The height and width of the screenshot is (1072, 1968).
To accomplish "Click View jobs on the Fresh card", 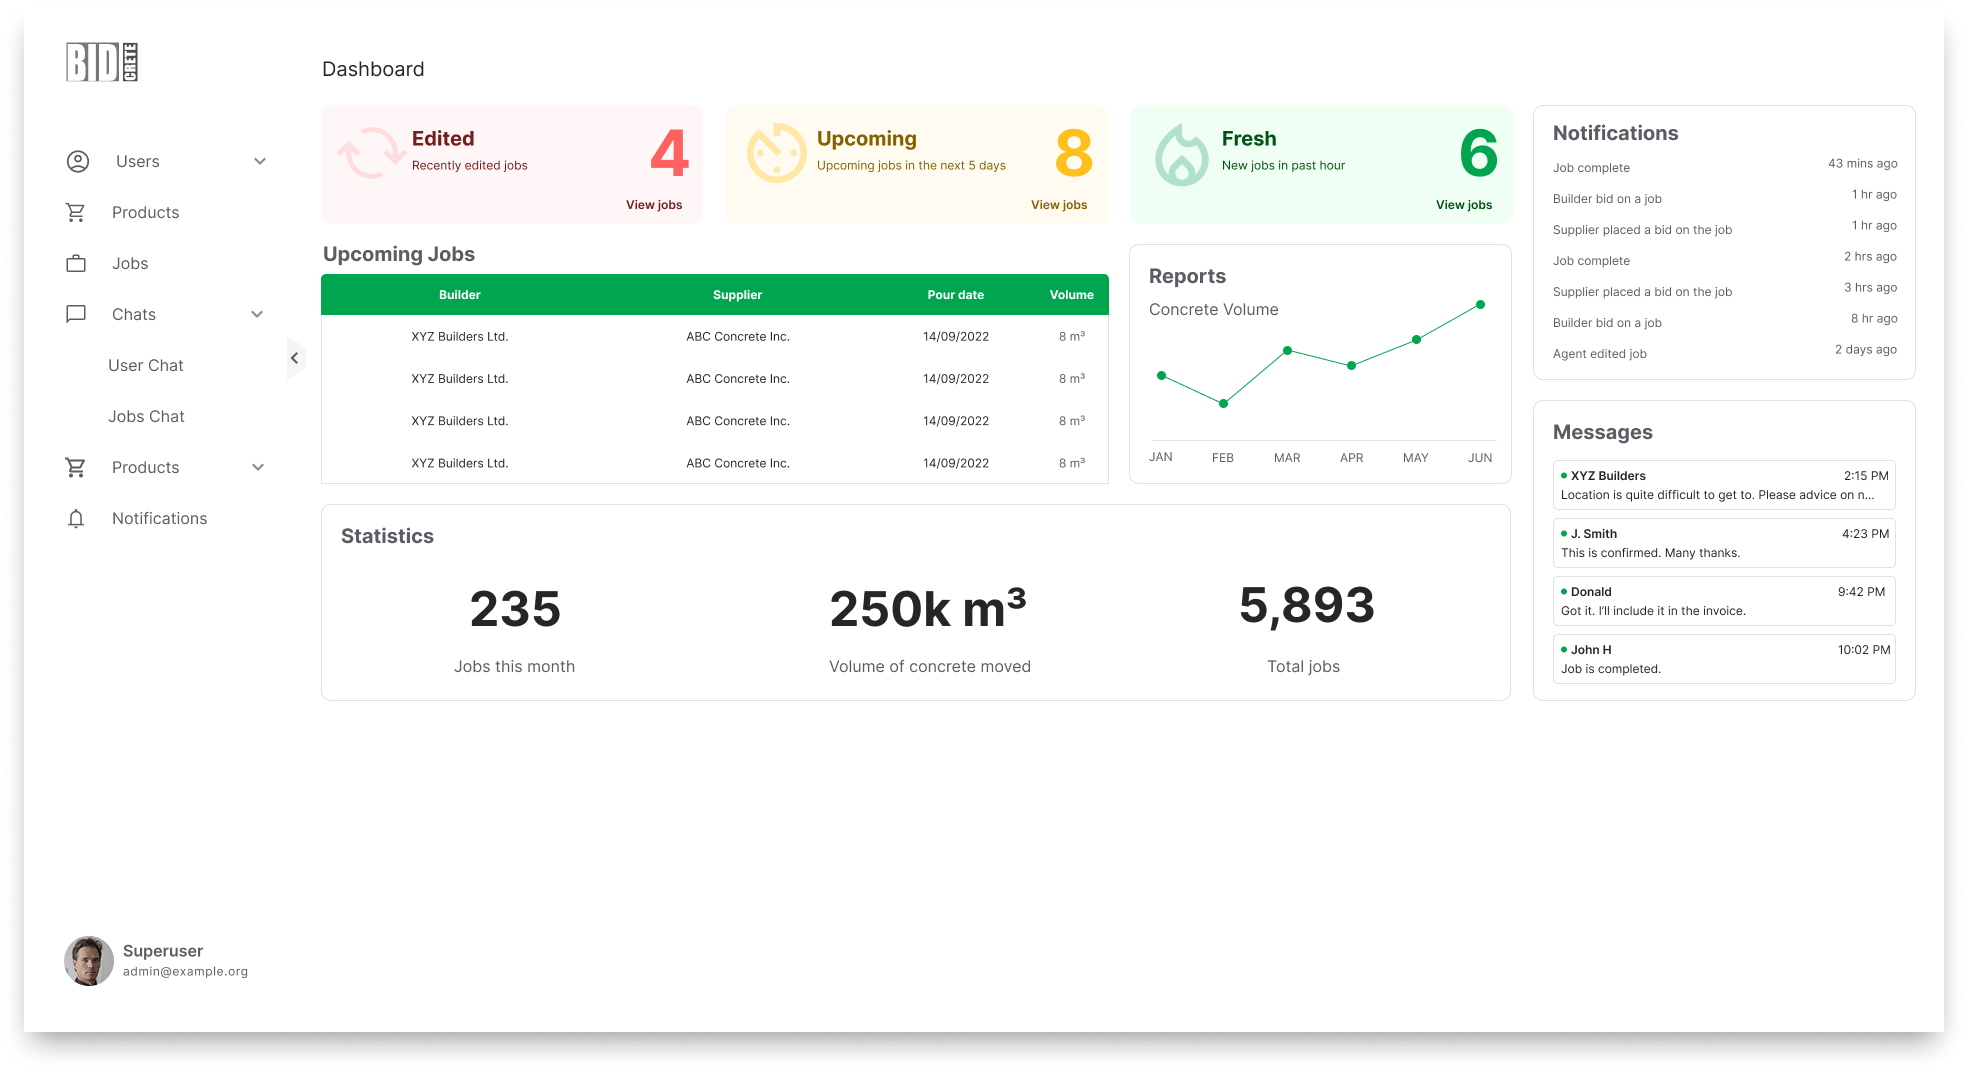I will click(x=1464, y=205).
